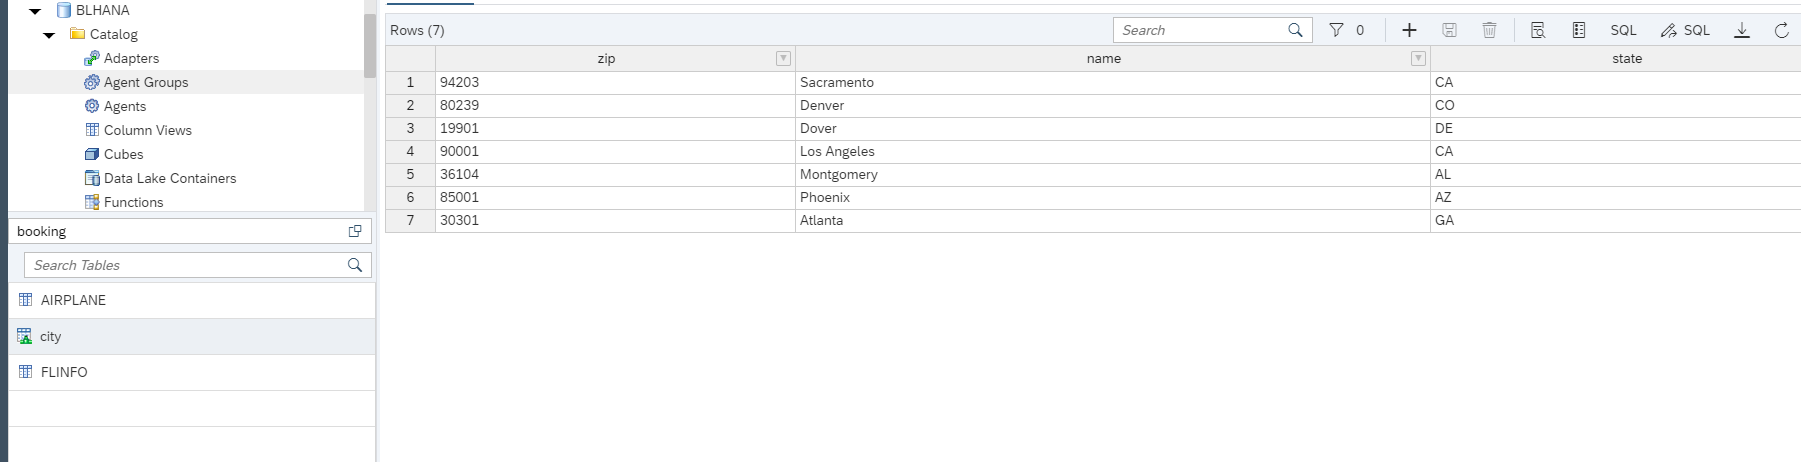Open the filter funnel icon
The image size is (1801, 462).
pos(1336,30)
